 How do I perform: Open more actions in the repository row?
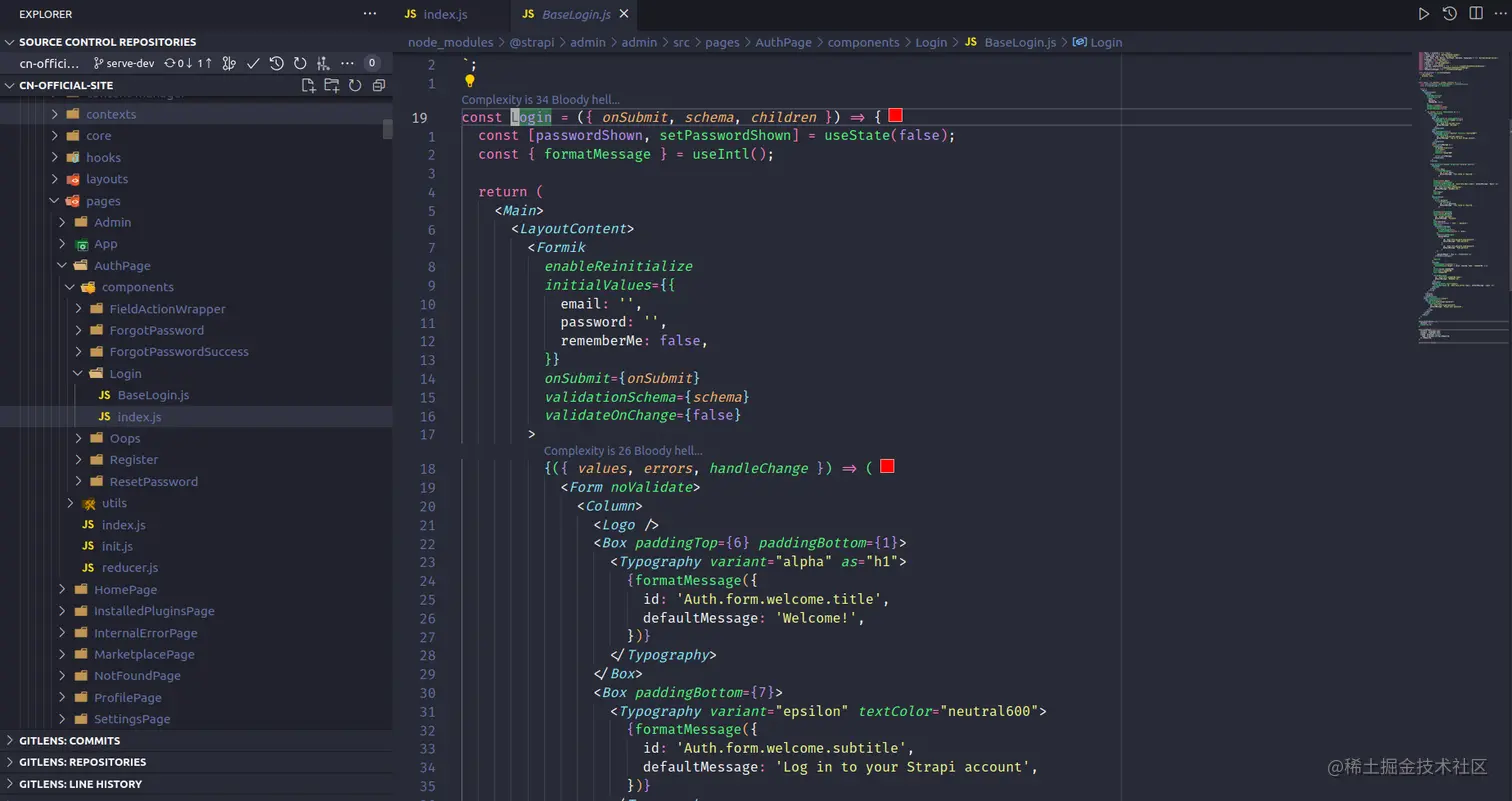click(348, 63)
